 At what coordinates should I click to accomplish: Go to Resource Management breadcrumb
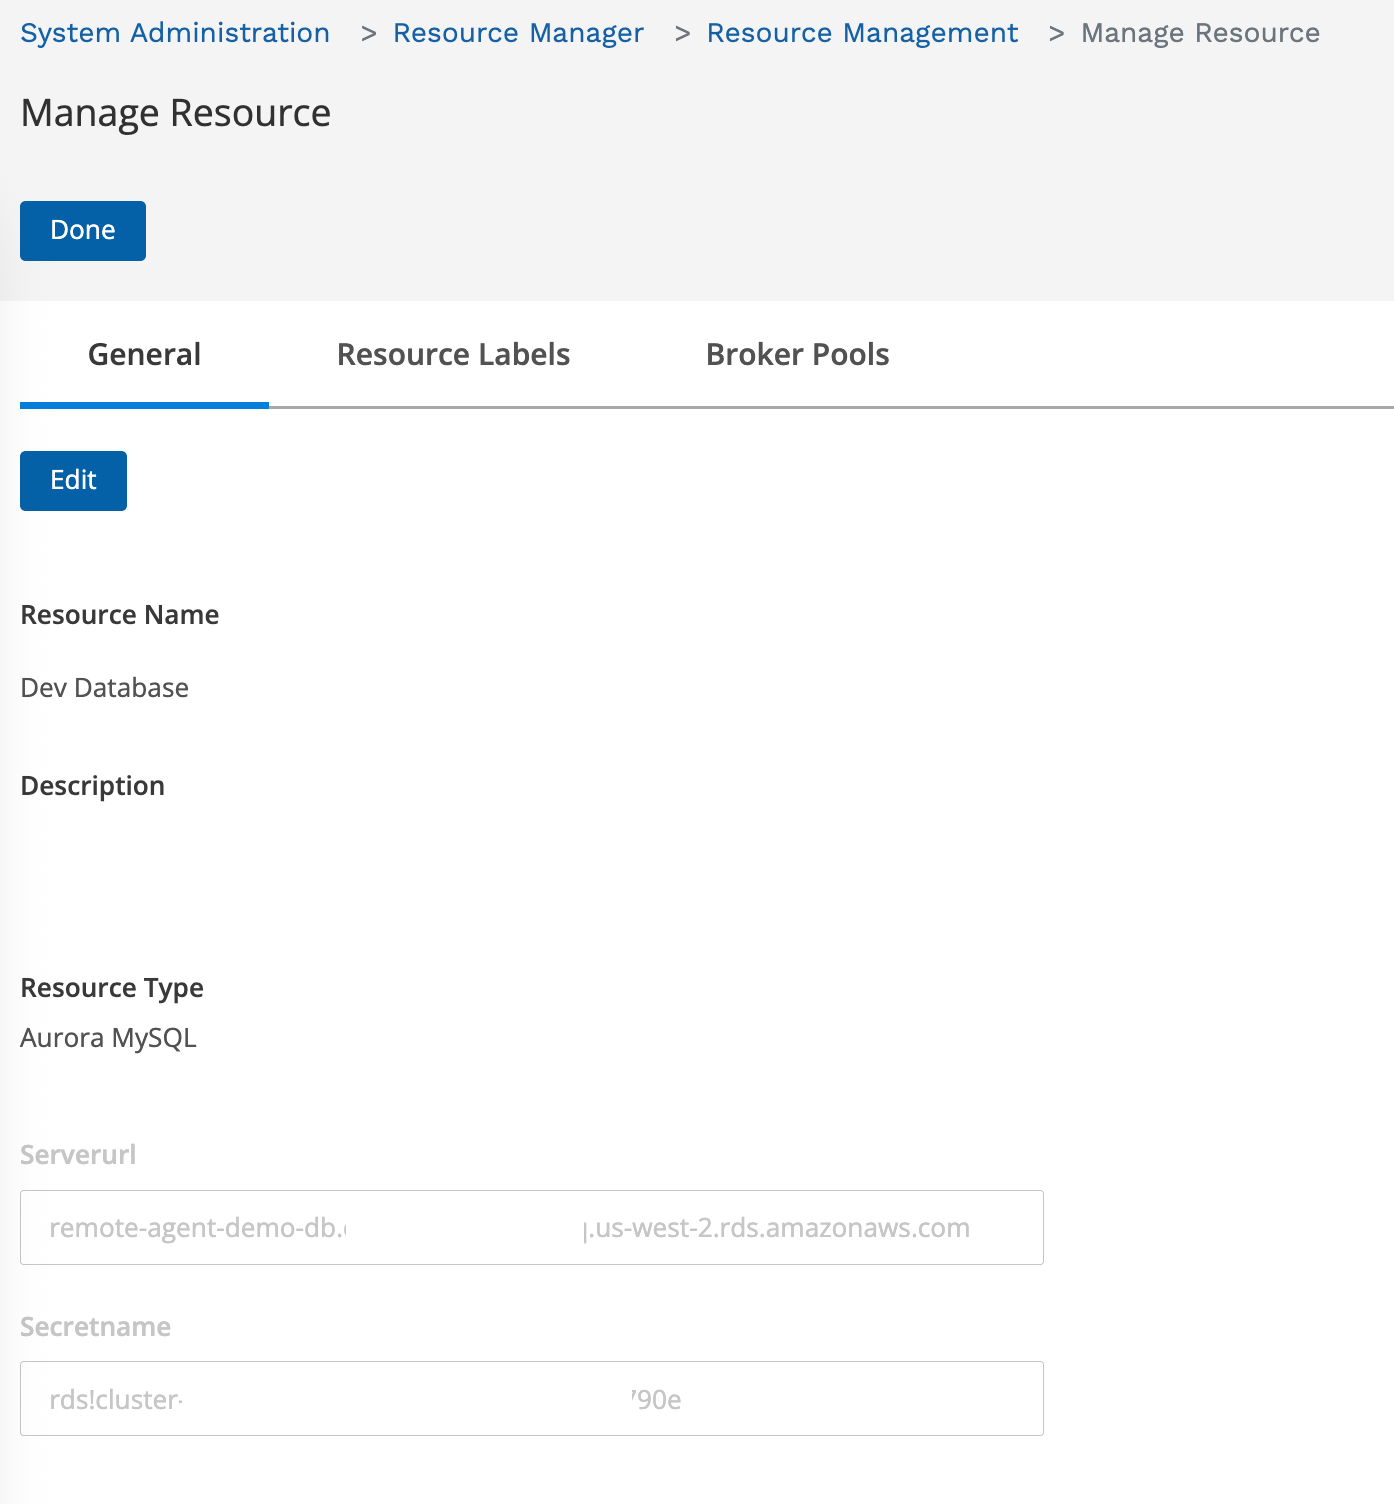point(862,33)
